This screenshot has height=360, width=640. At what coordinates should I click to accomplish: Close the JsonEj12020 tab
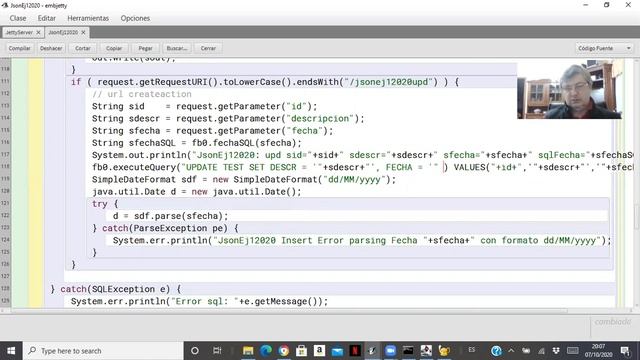point(83,32)
